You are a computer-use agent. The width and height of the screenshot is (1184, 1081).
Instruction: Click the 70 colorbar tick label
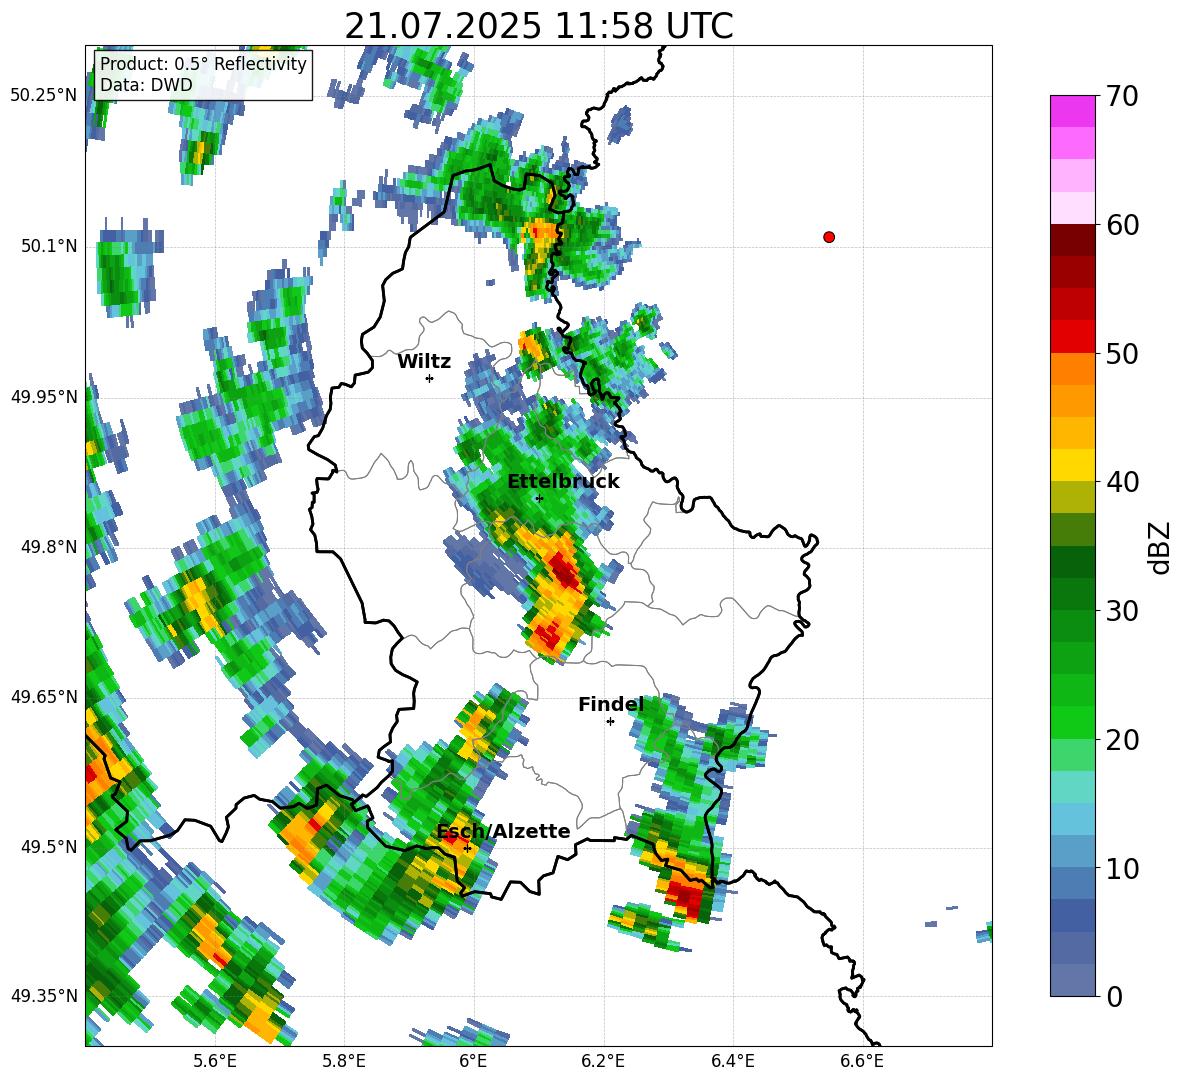(1122, 97)
